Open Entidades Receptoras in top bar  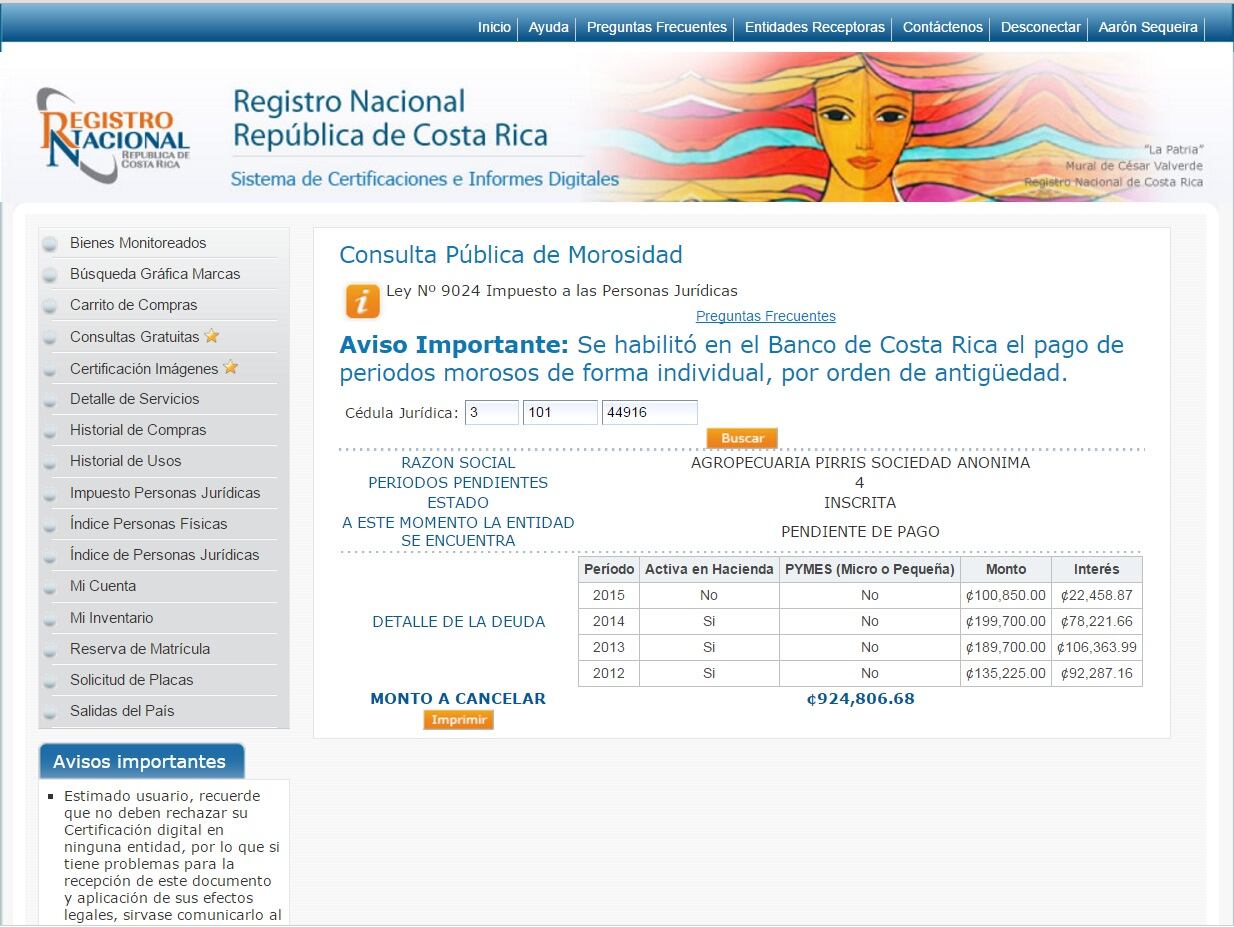click(x=814, y=28)
